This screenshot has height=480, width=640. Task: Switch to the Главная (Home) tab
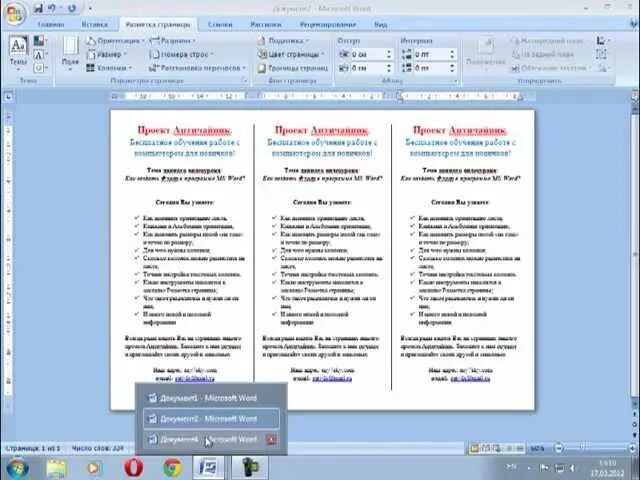coord(51,24)
